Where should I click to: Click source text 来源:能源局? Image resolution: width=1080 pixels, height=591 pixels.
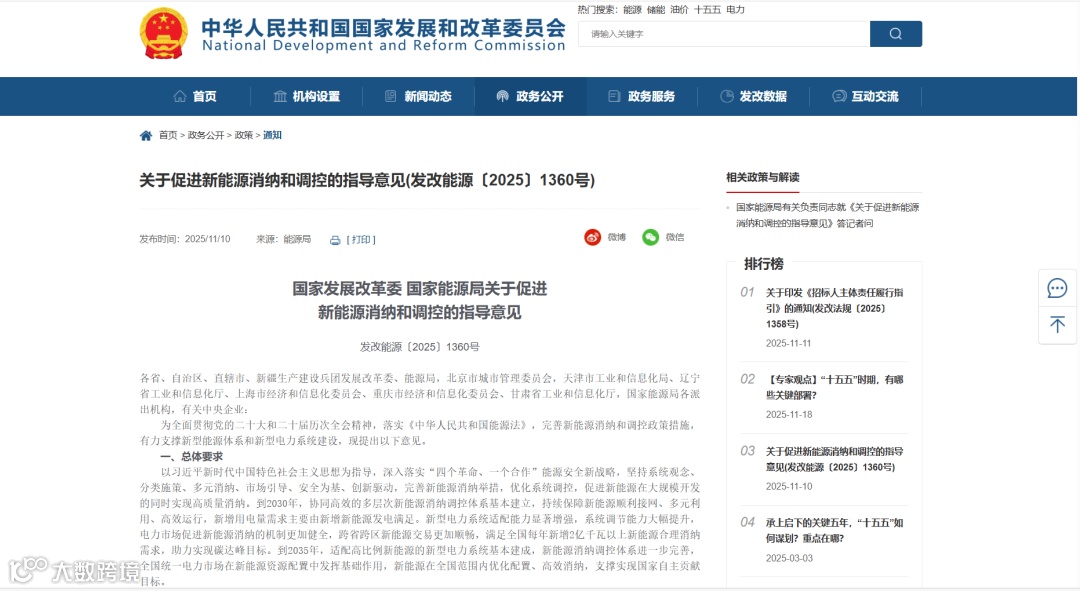click(x=284, y=239)
